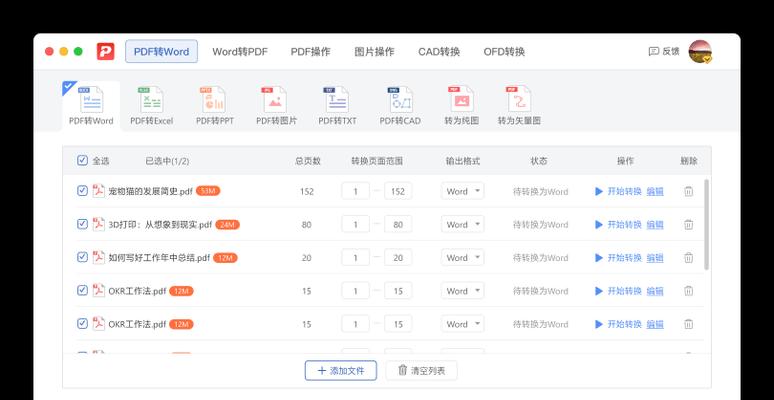This screenshot has width=774, height=400.
Task: Uncheck the 如何写好工作年中总结.pdf checkbox
Action: pos(82,257)
